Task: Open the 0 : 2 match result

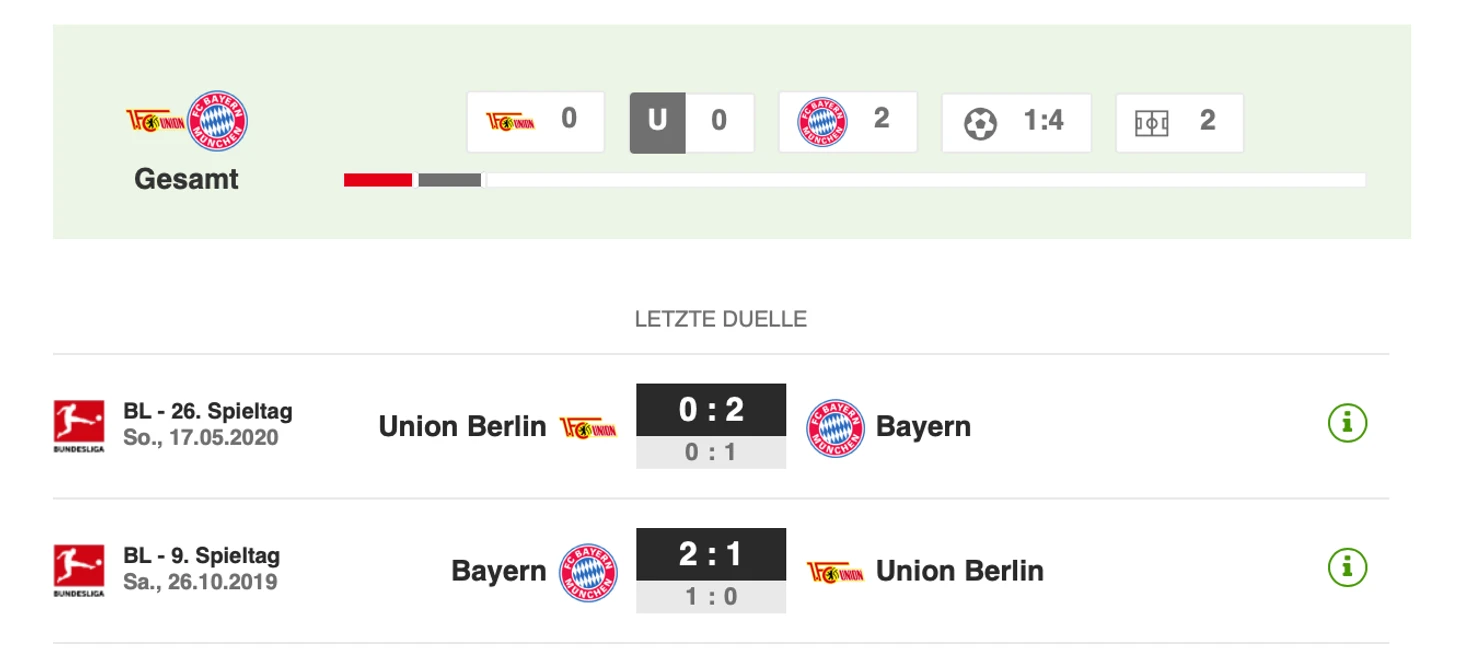Action: tap(710, 410)
